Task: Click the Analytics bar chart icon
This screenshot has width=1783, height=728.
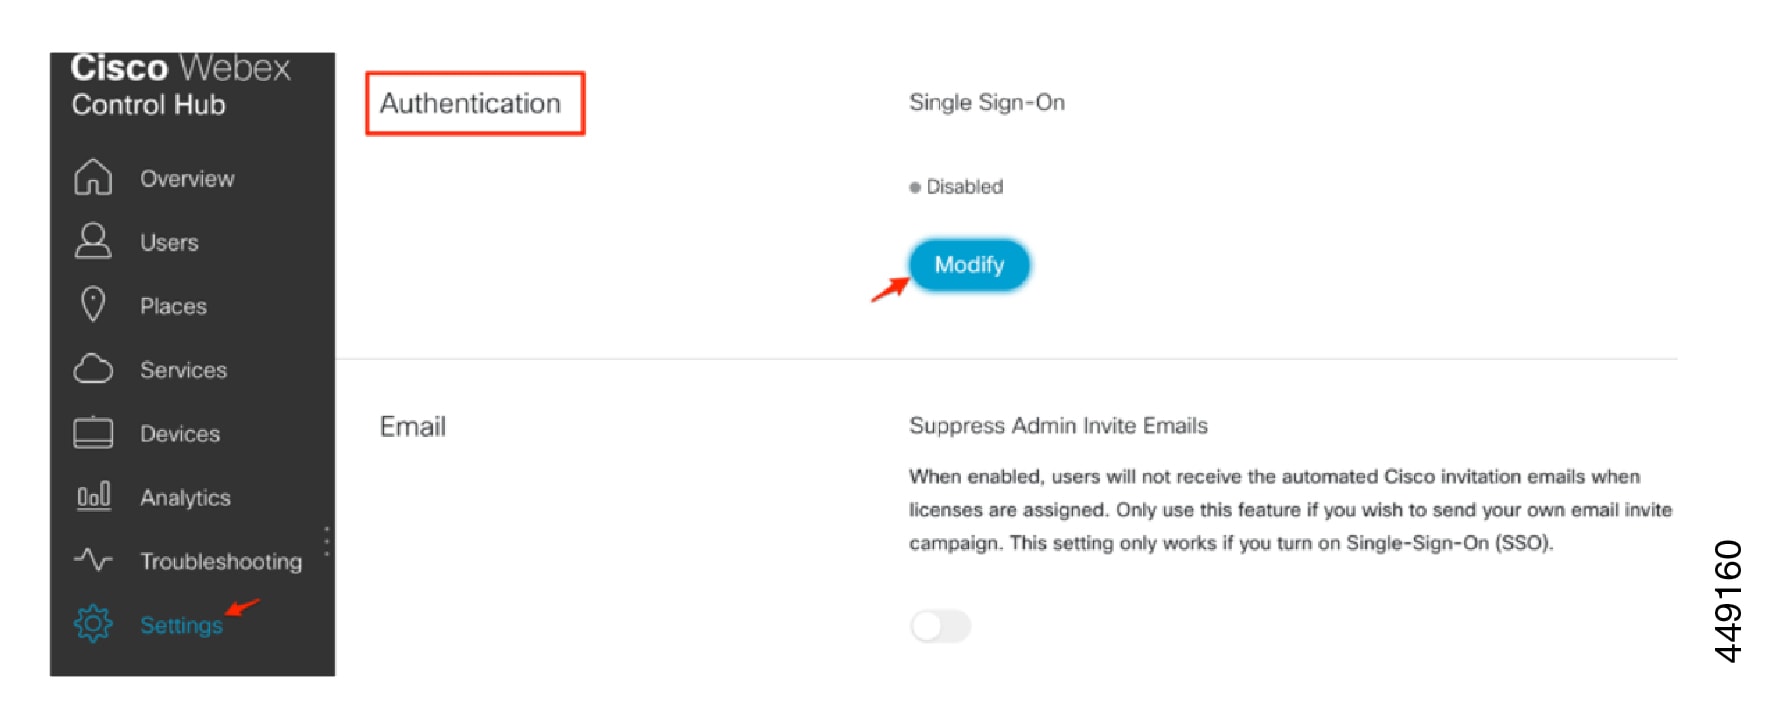Action: pos(93,497)
